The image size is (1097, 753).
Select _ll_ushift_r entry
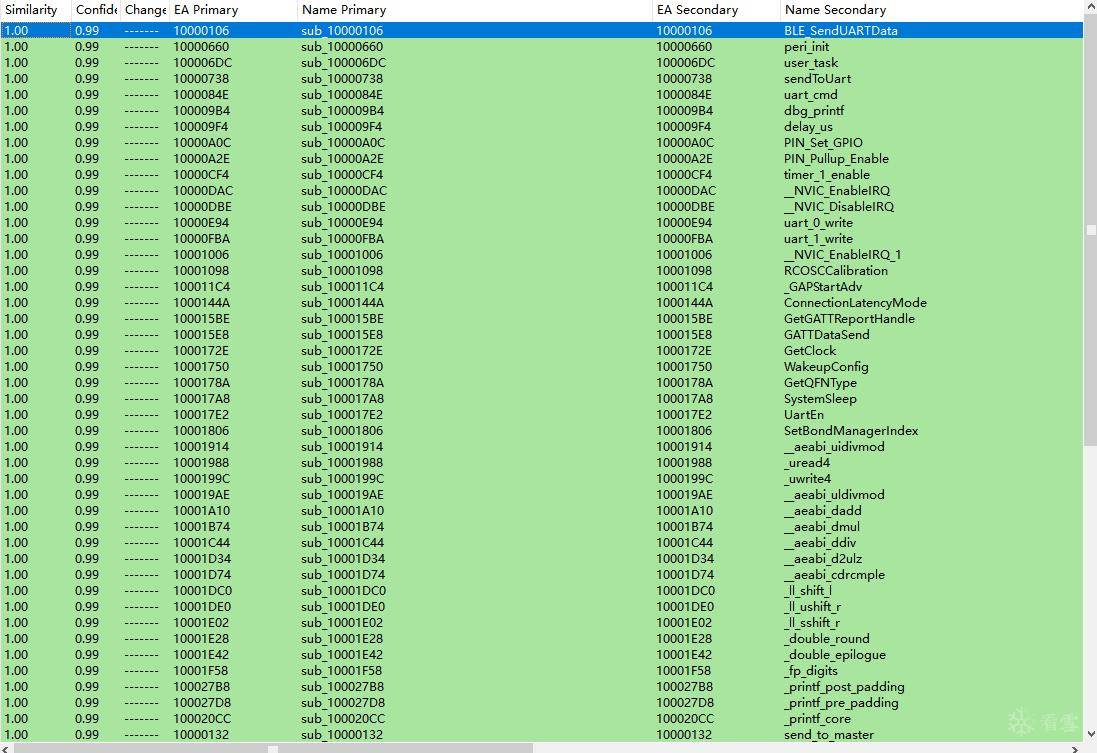coord(812,607)
